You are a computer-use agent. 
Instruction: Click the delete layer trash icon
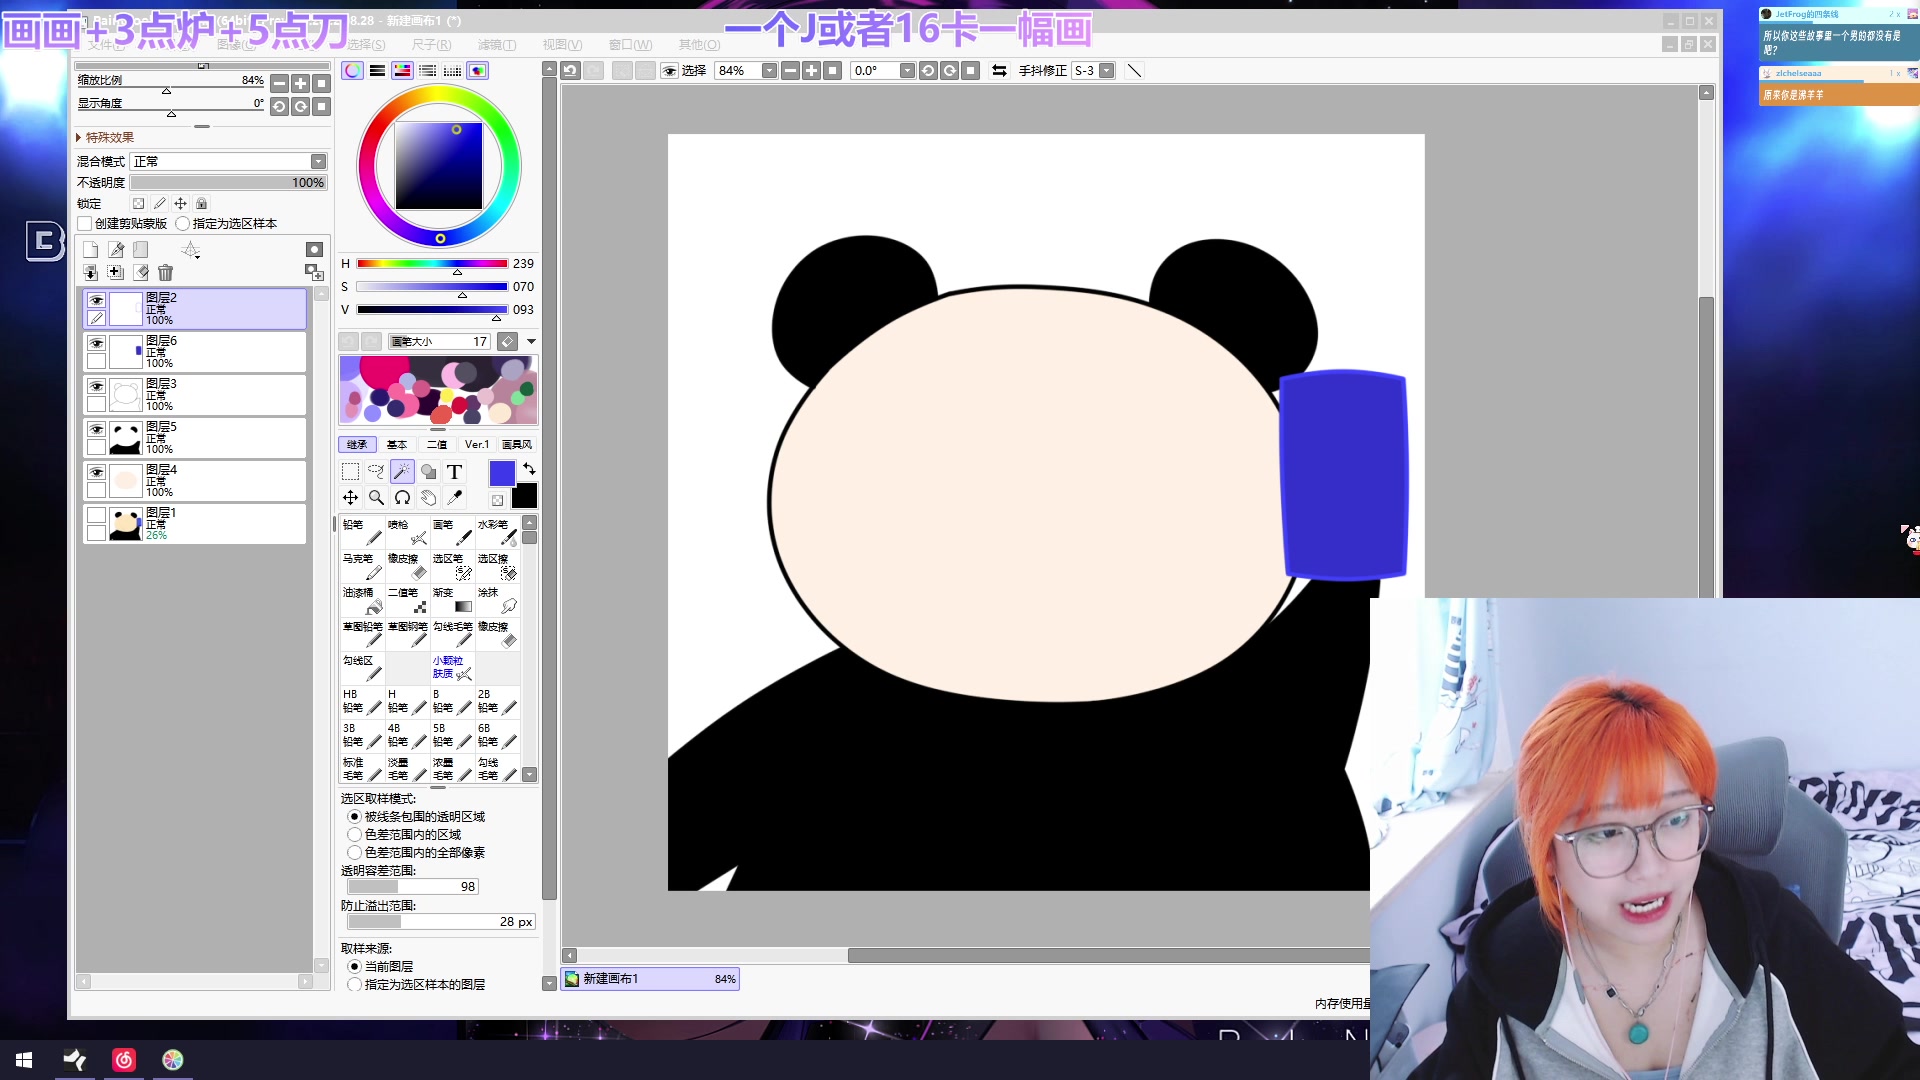click(166, 272)
